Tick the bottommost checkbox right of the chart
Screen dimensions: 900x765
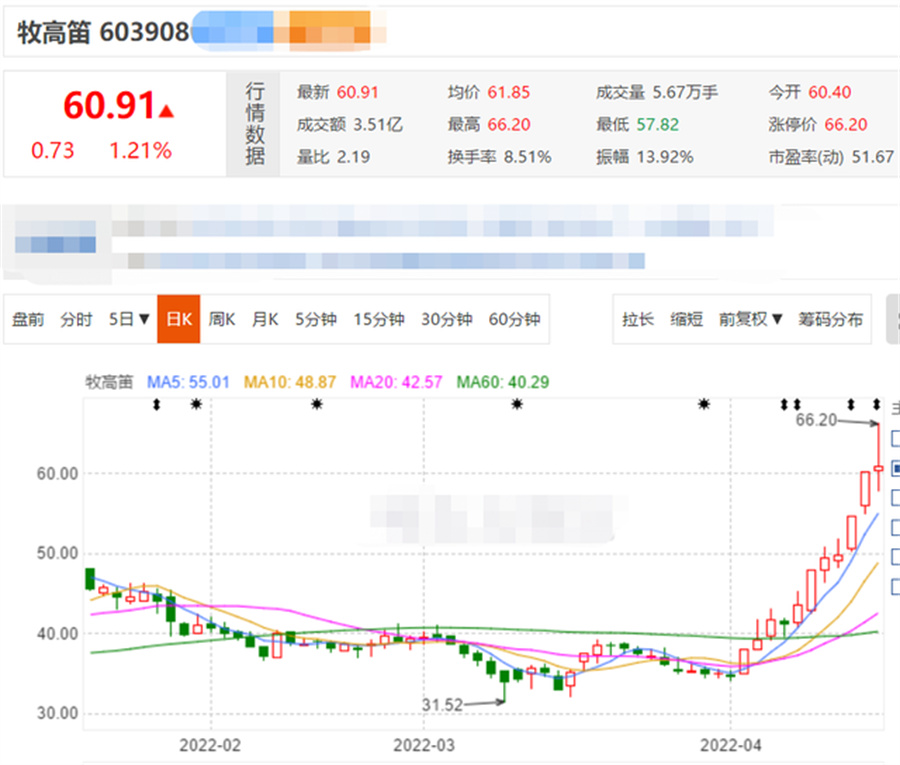click(x=895, y=587)
